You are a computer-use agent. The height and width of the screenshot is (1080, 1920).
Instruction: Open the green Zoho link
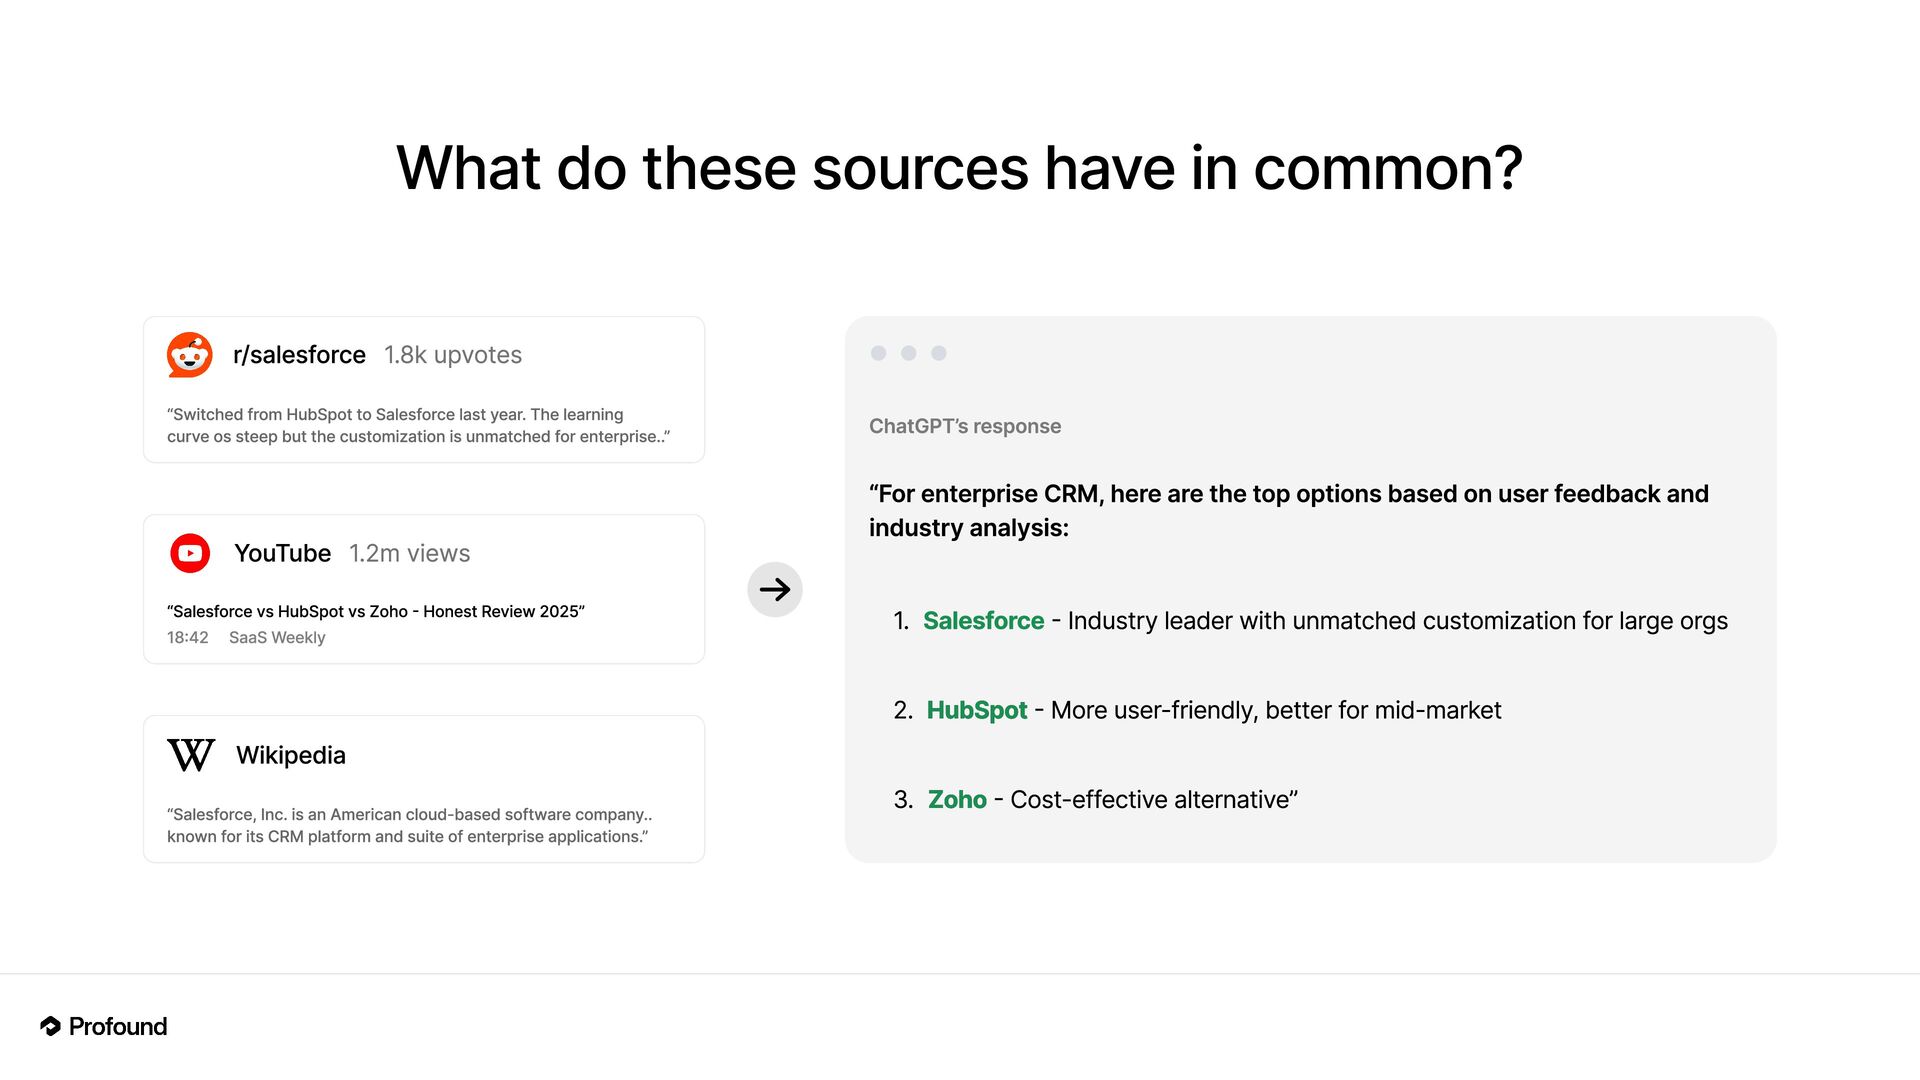click(x=957, y=800)
